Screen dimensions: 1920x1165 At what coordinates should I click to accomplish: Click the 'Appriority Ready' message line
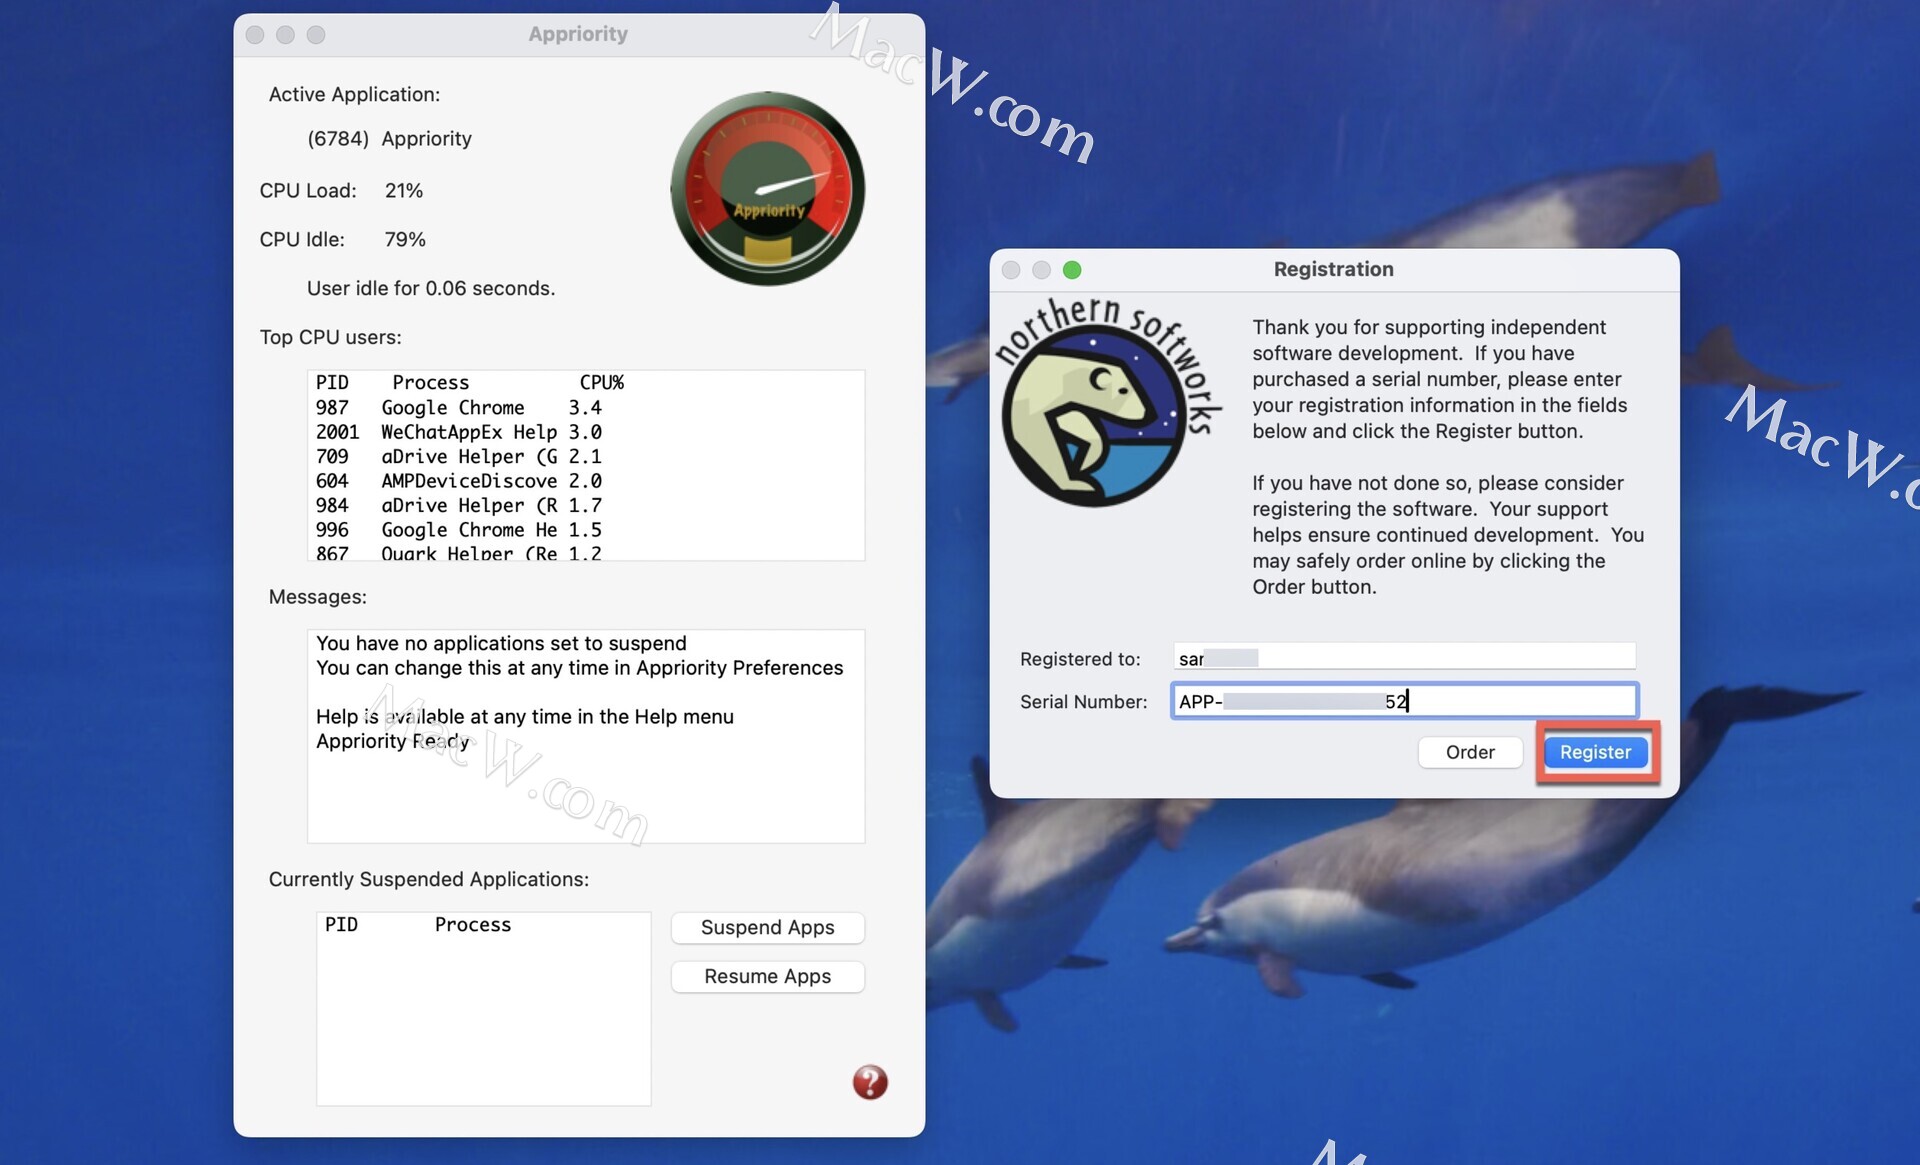pos(393,741)
